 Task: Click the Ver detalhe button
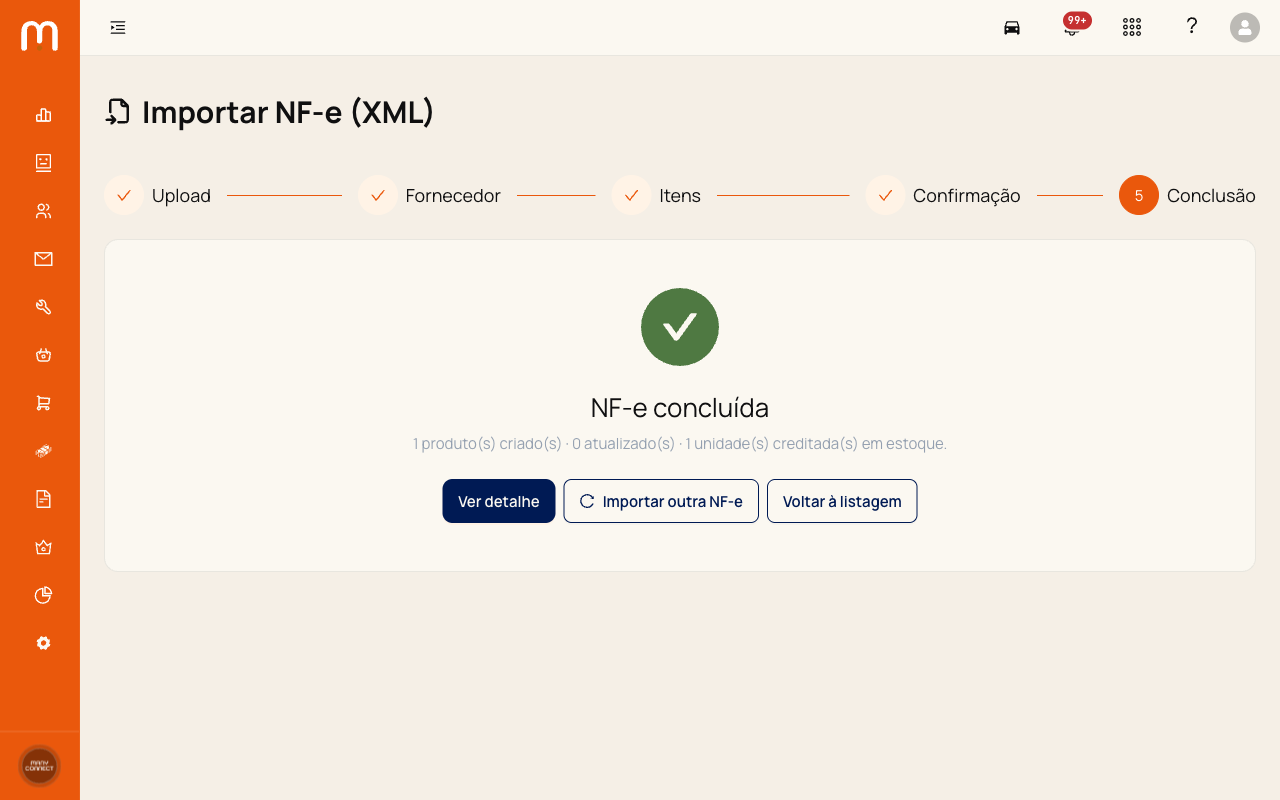[x=499, y=501]
